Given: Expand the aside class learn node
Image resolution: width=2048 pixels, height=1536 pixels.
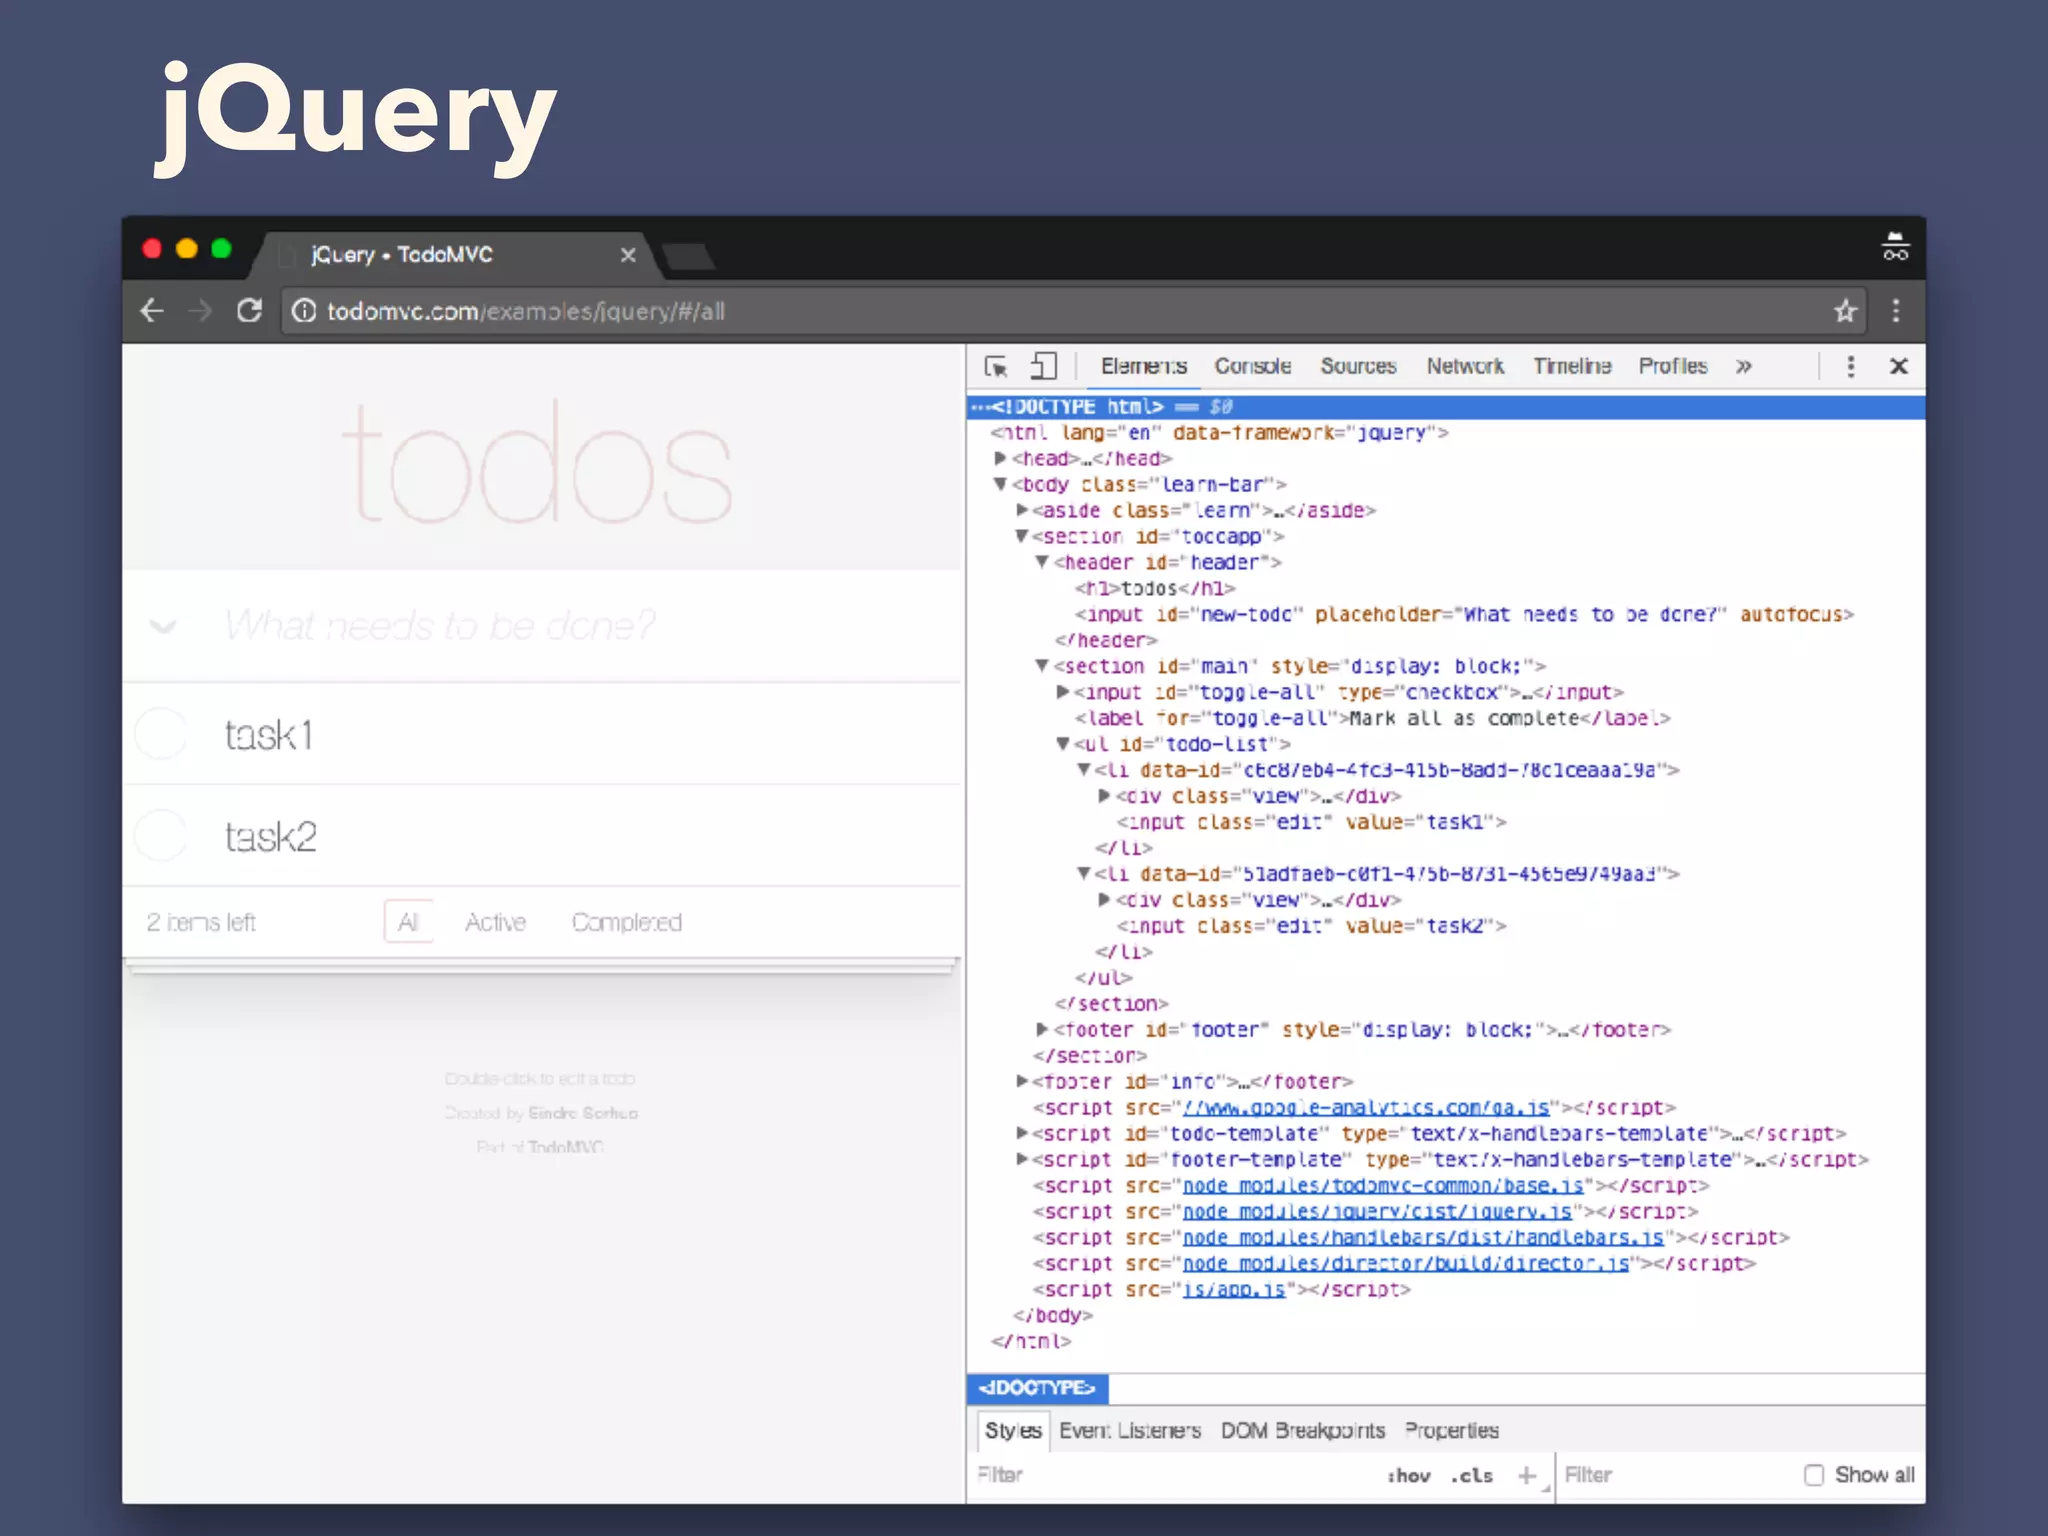Looking at the screenshot, I should click(1021, 510).
